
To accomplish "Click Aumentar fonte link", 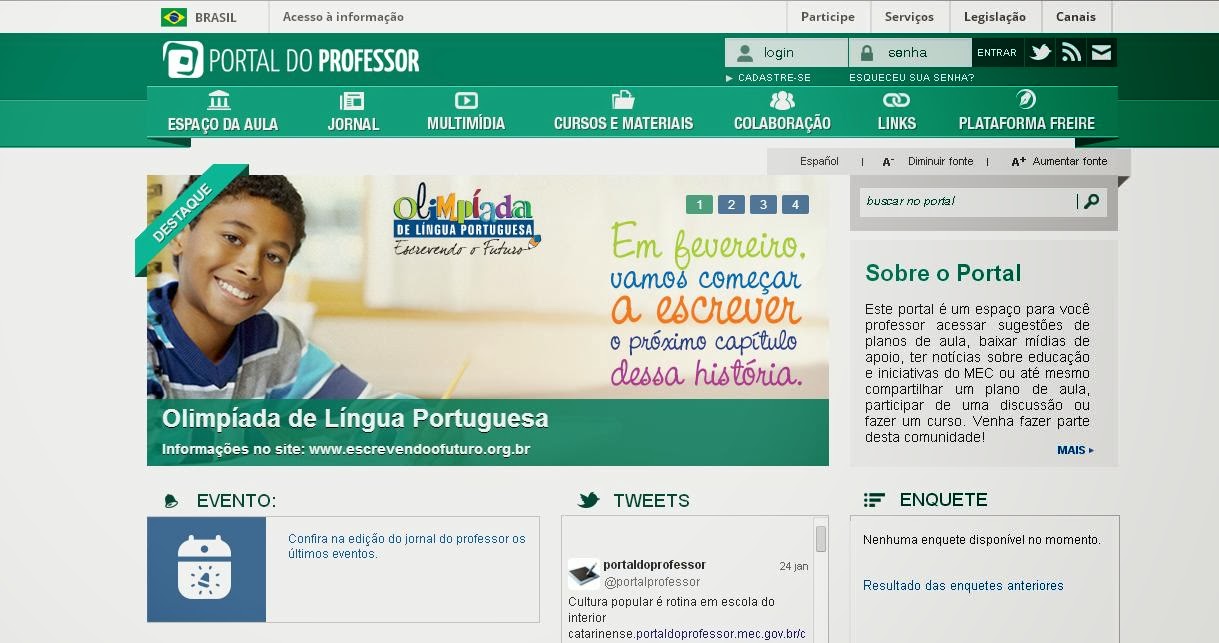I will tap(1070, 161).
